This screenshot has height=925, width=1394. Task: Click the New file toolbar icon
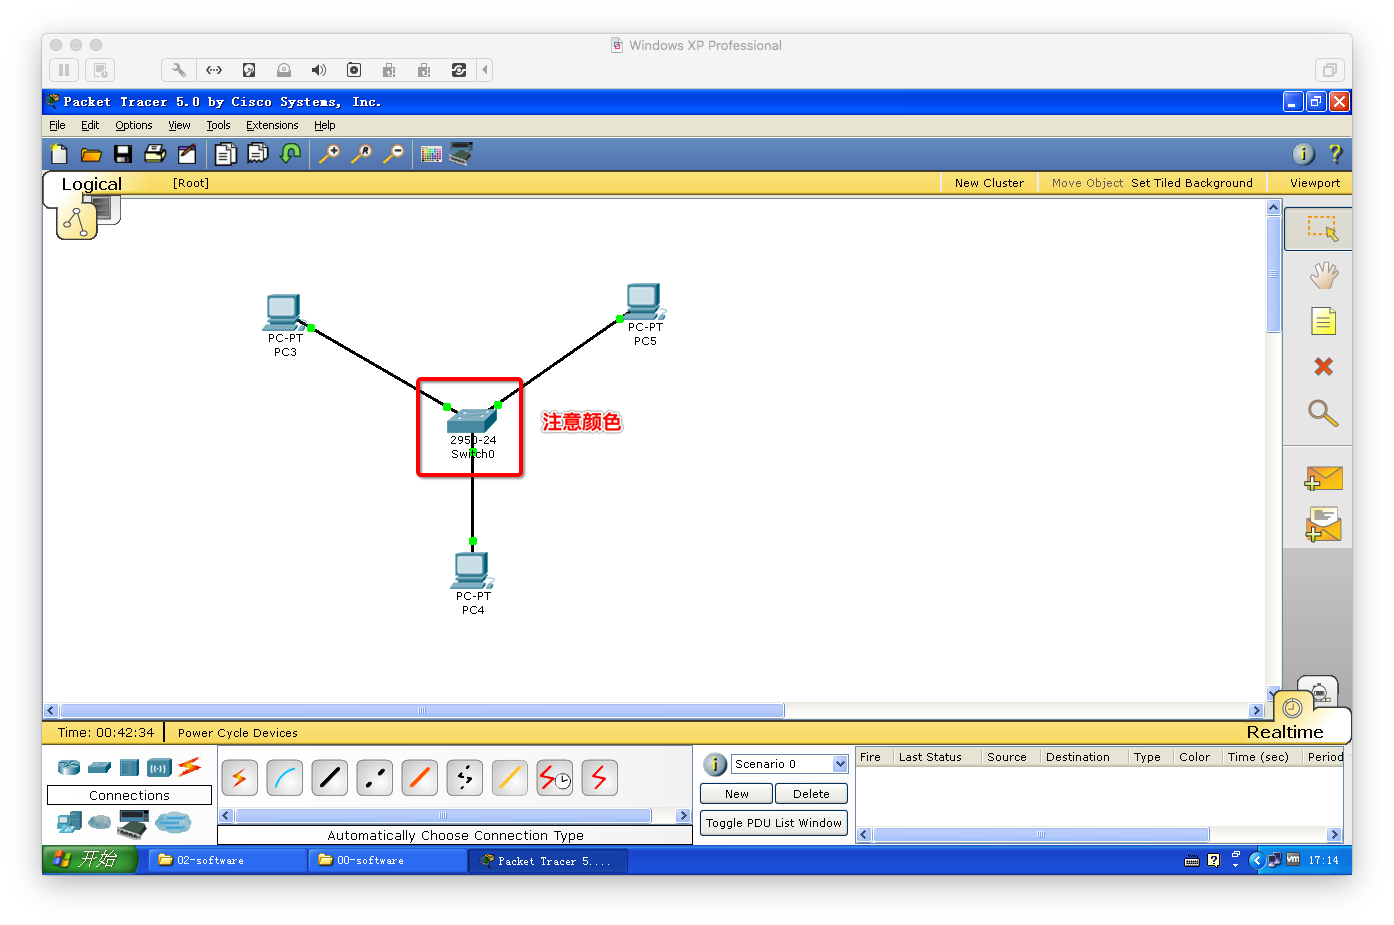click(x=59, y=154)
